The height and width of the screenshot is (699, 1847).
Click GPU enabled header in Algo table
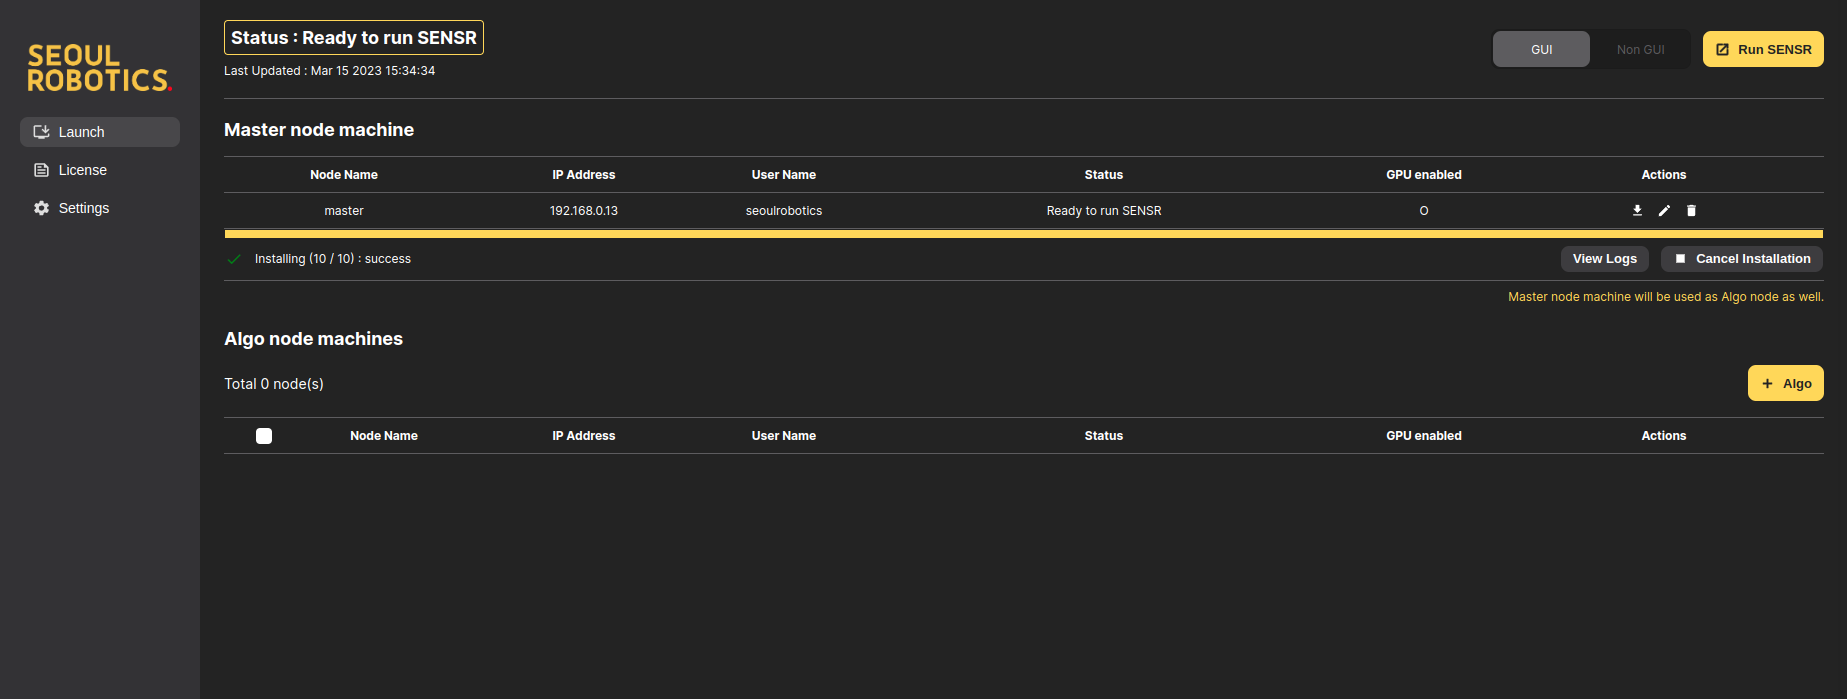point(1424,436)
